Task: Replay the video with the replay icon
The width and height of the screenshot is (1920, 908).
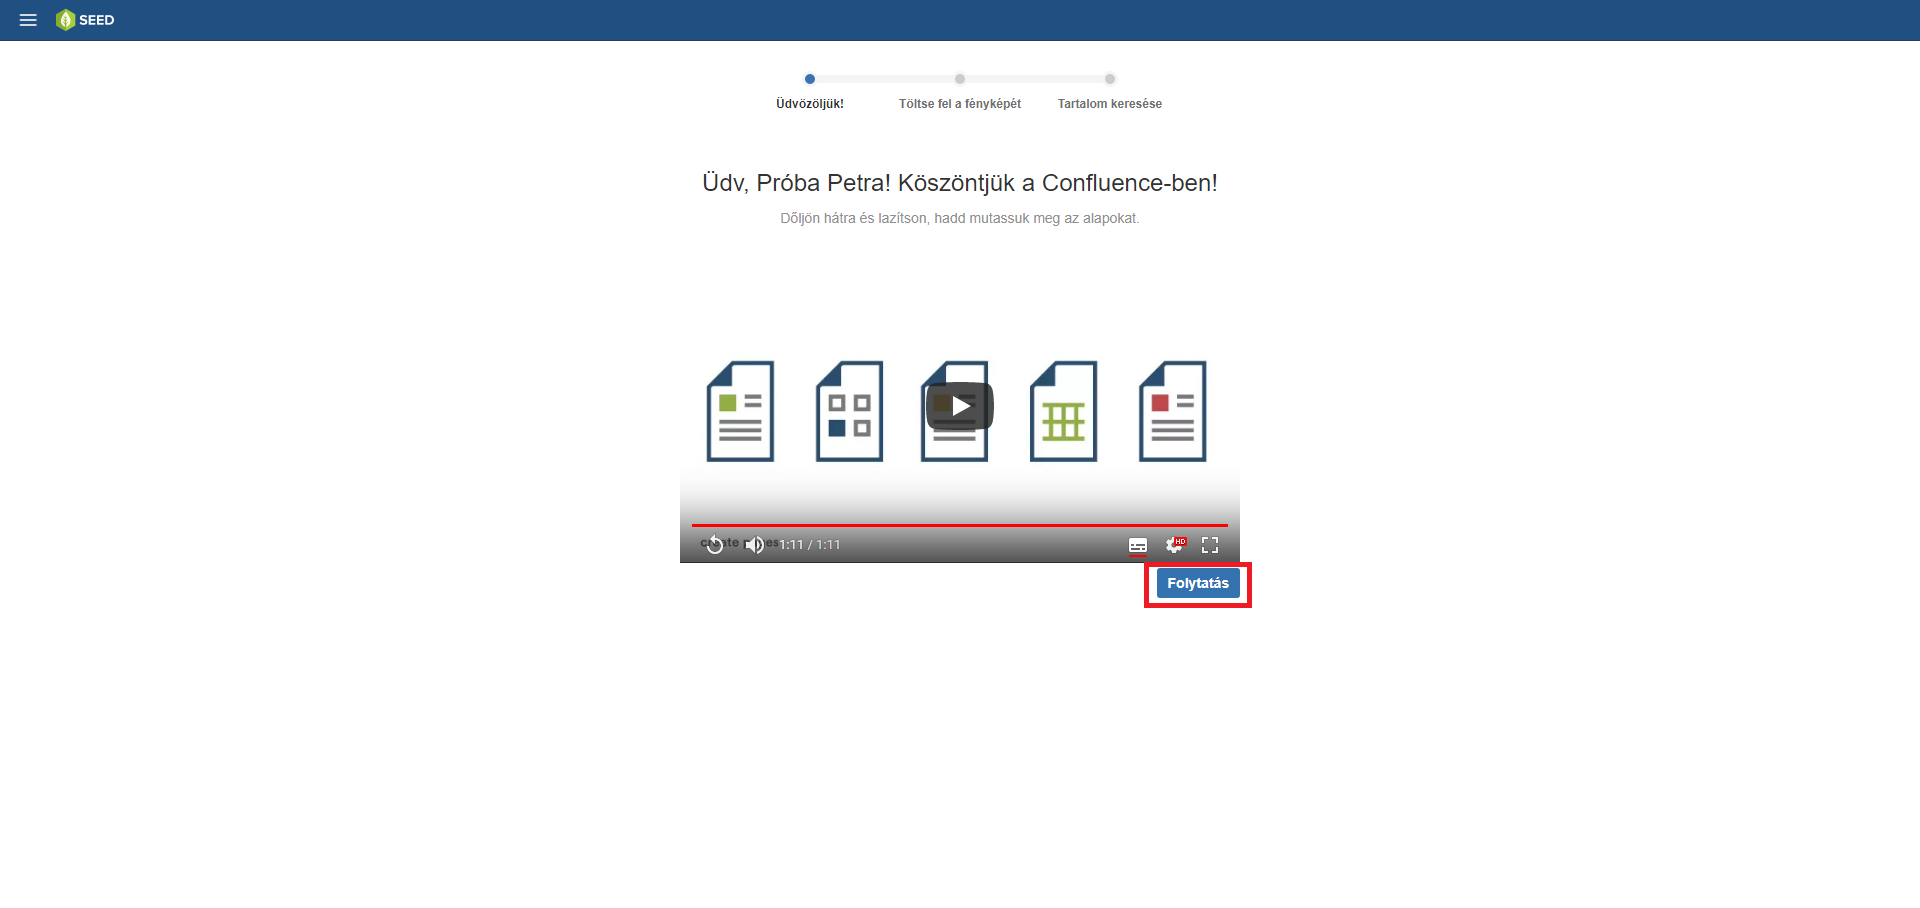Action: pyautogui.click(x=714, y=545)
